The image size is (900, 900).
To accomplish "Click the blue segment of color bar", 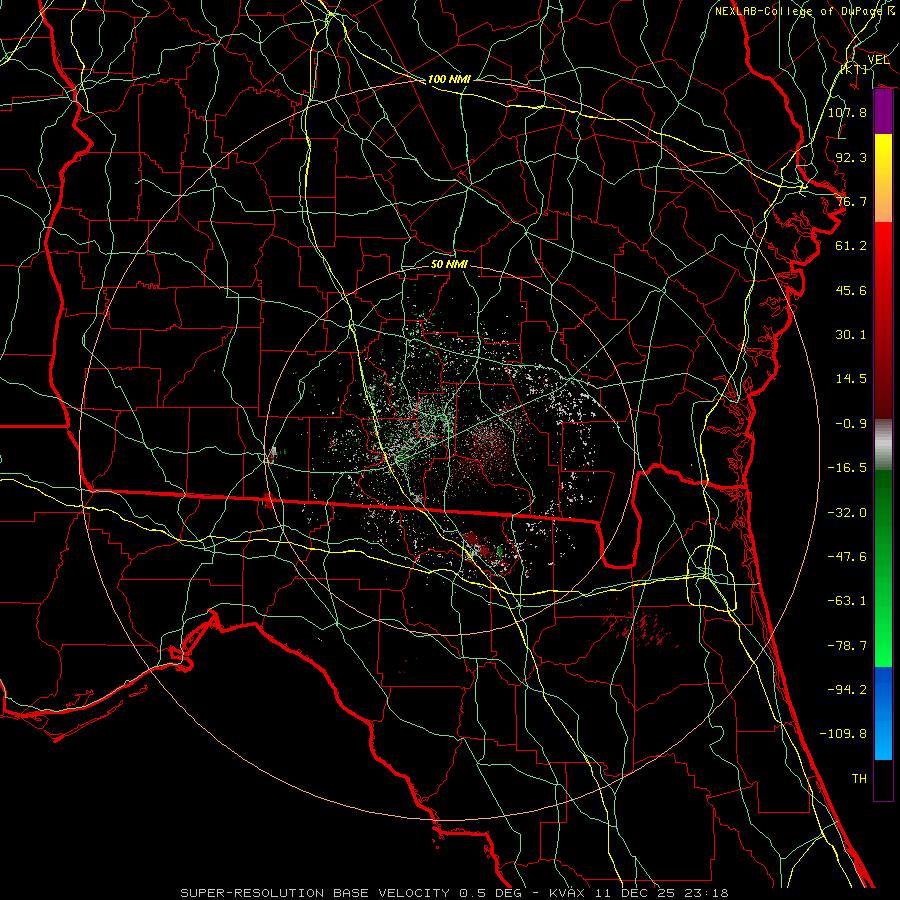I will [883, 713].
